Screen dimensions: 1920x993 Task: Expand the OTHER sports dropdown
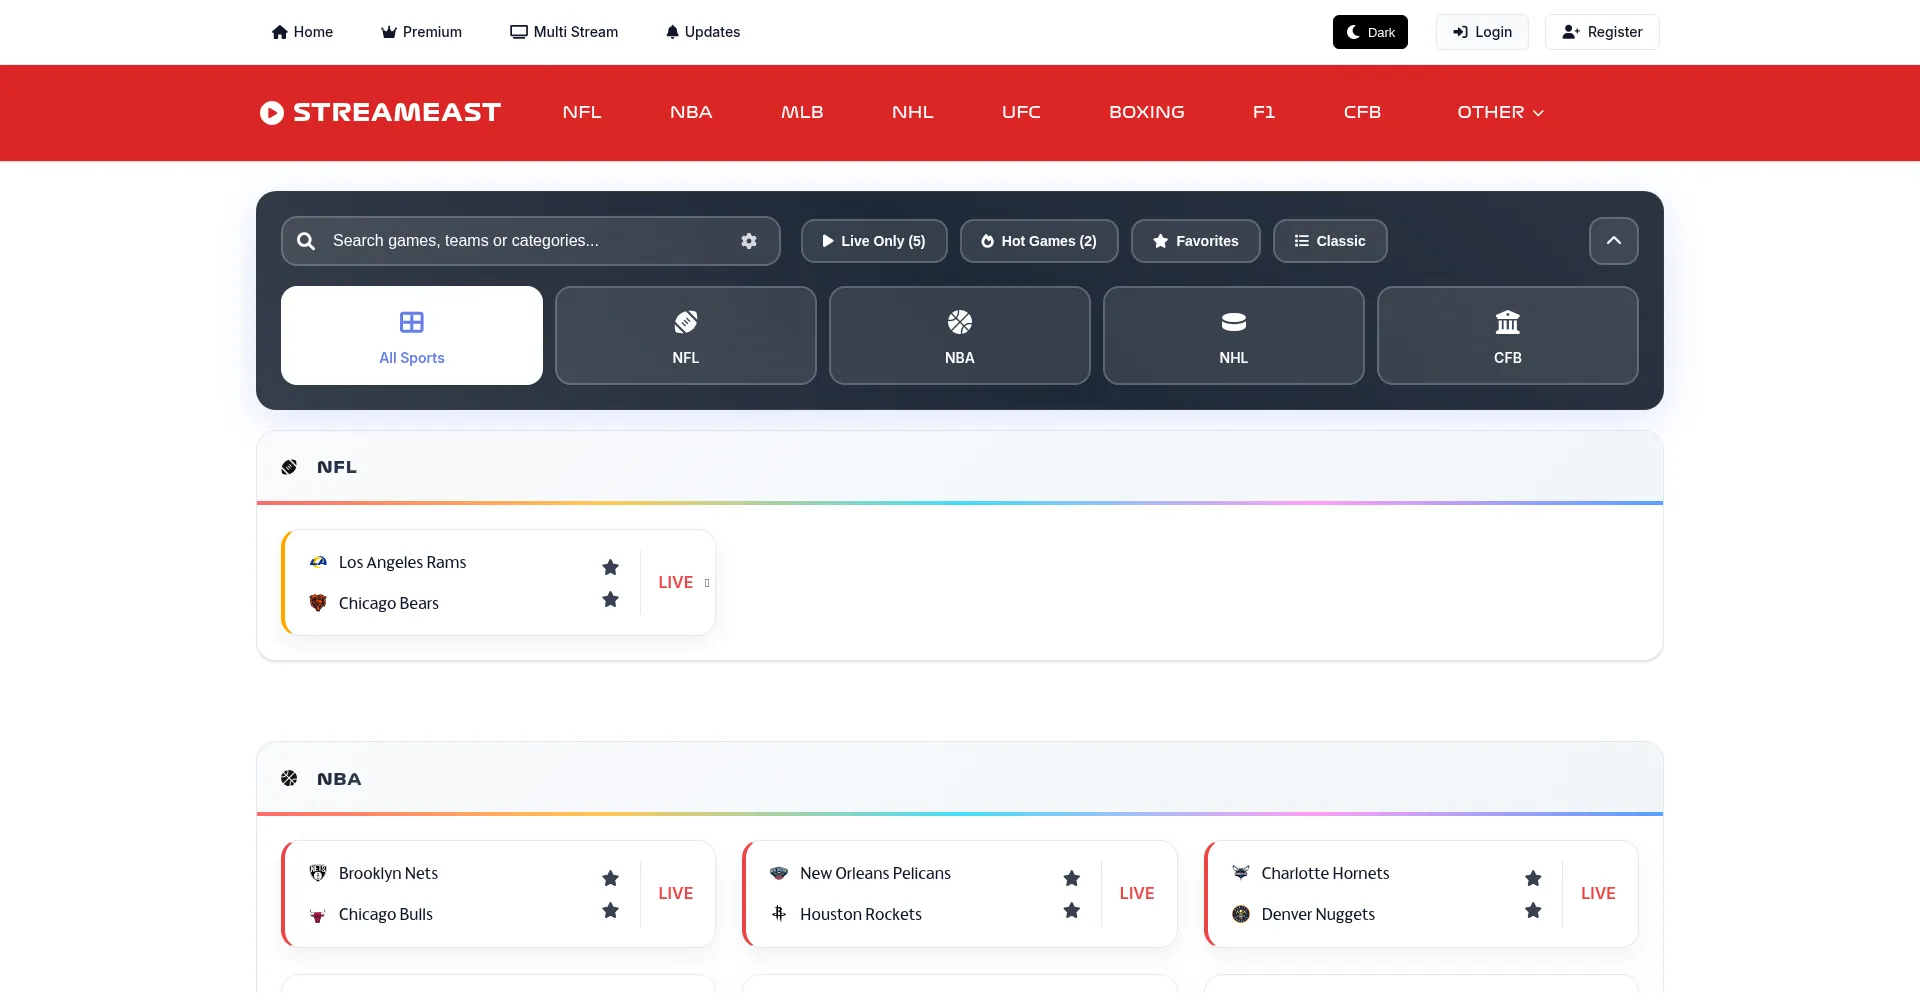coord(1500,113)
